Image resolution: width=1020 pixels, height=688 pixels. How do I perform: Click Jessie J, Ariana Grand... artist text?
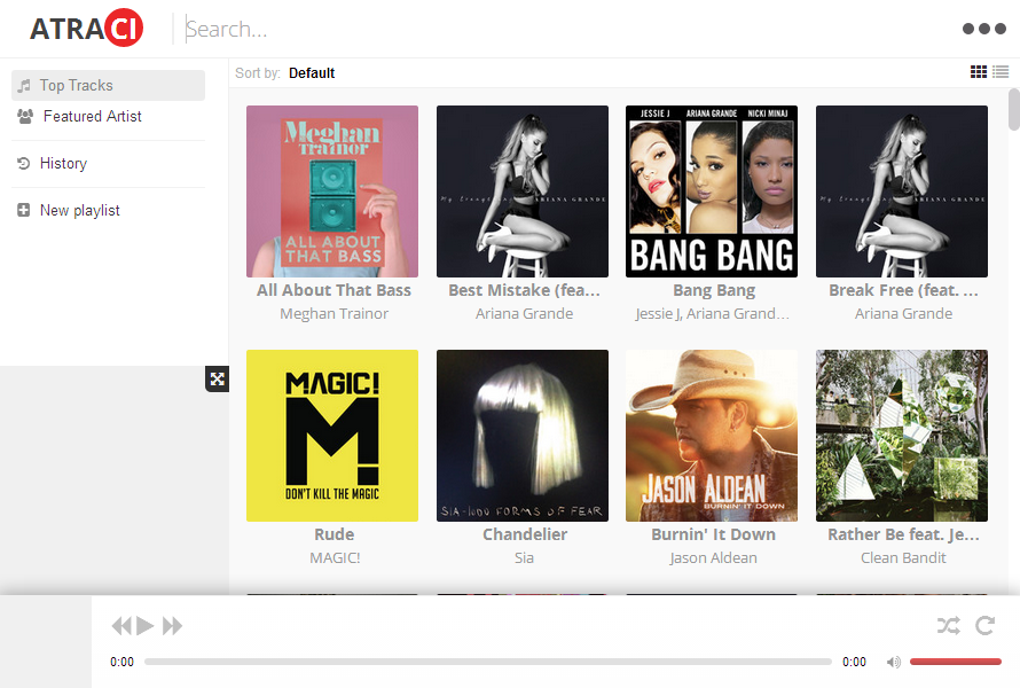pos(712,313)
